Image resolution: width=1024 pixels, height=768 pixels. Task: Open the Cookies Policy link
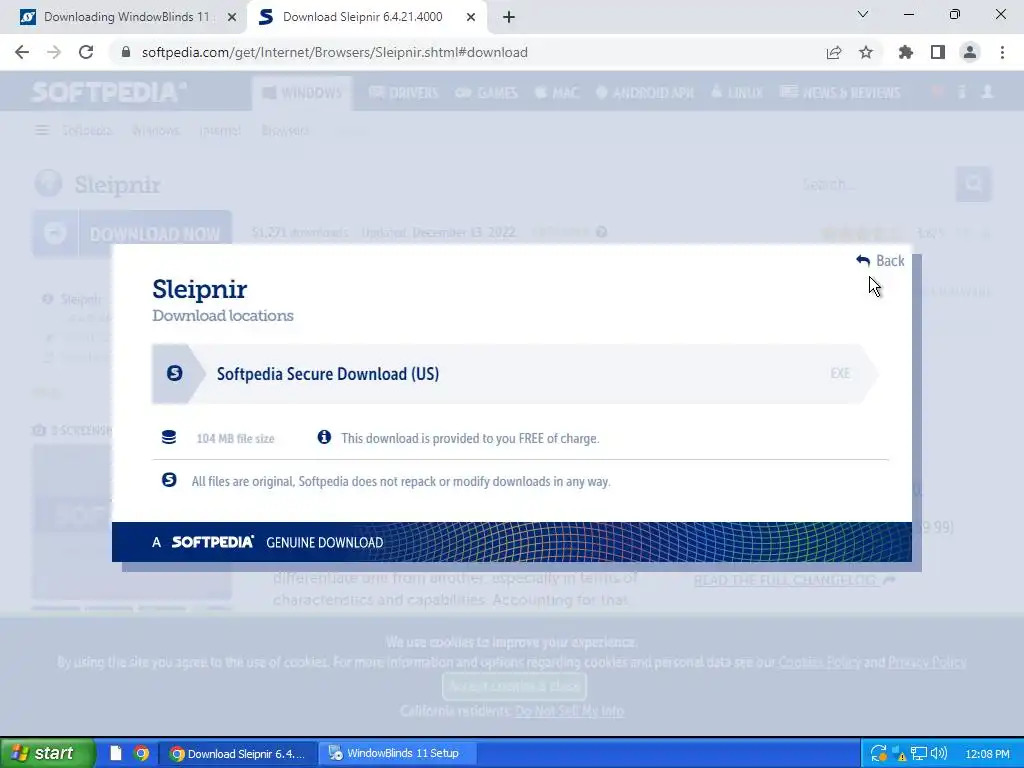tap(820, 662)
